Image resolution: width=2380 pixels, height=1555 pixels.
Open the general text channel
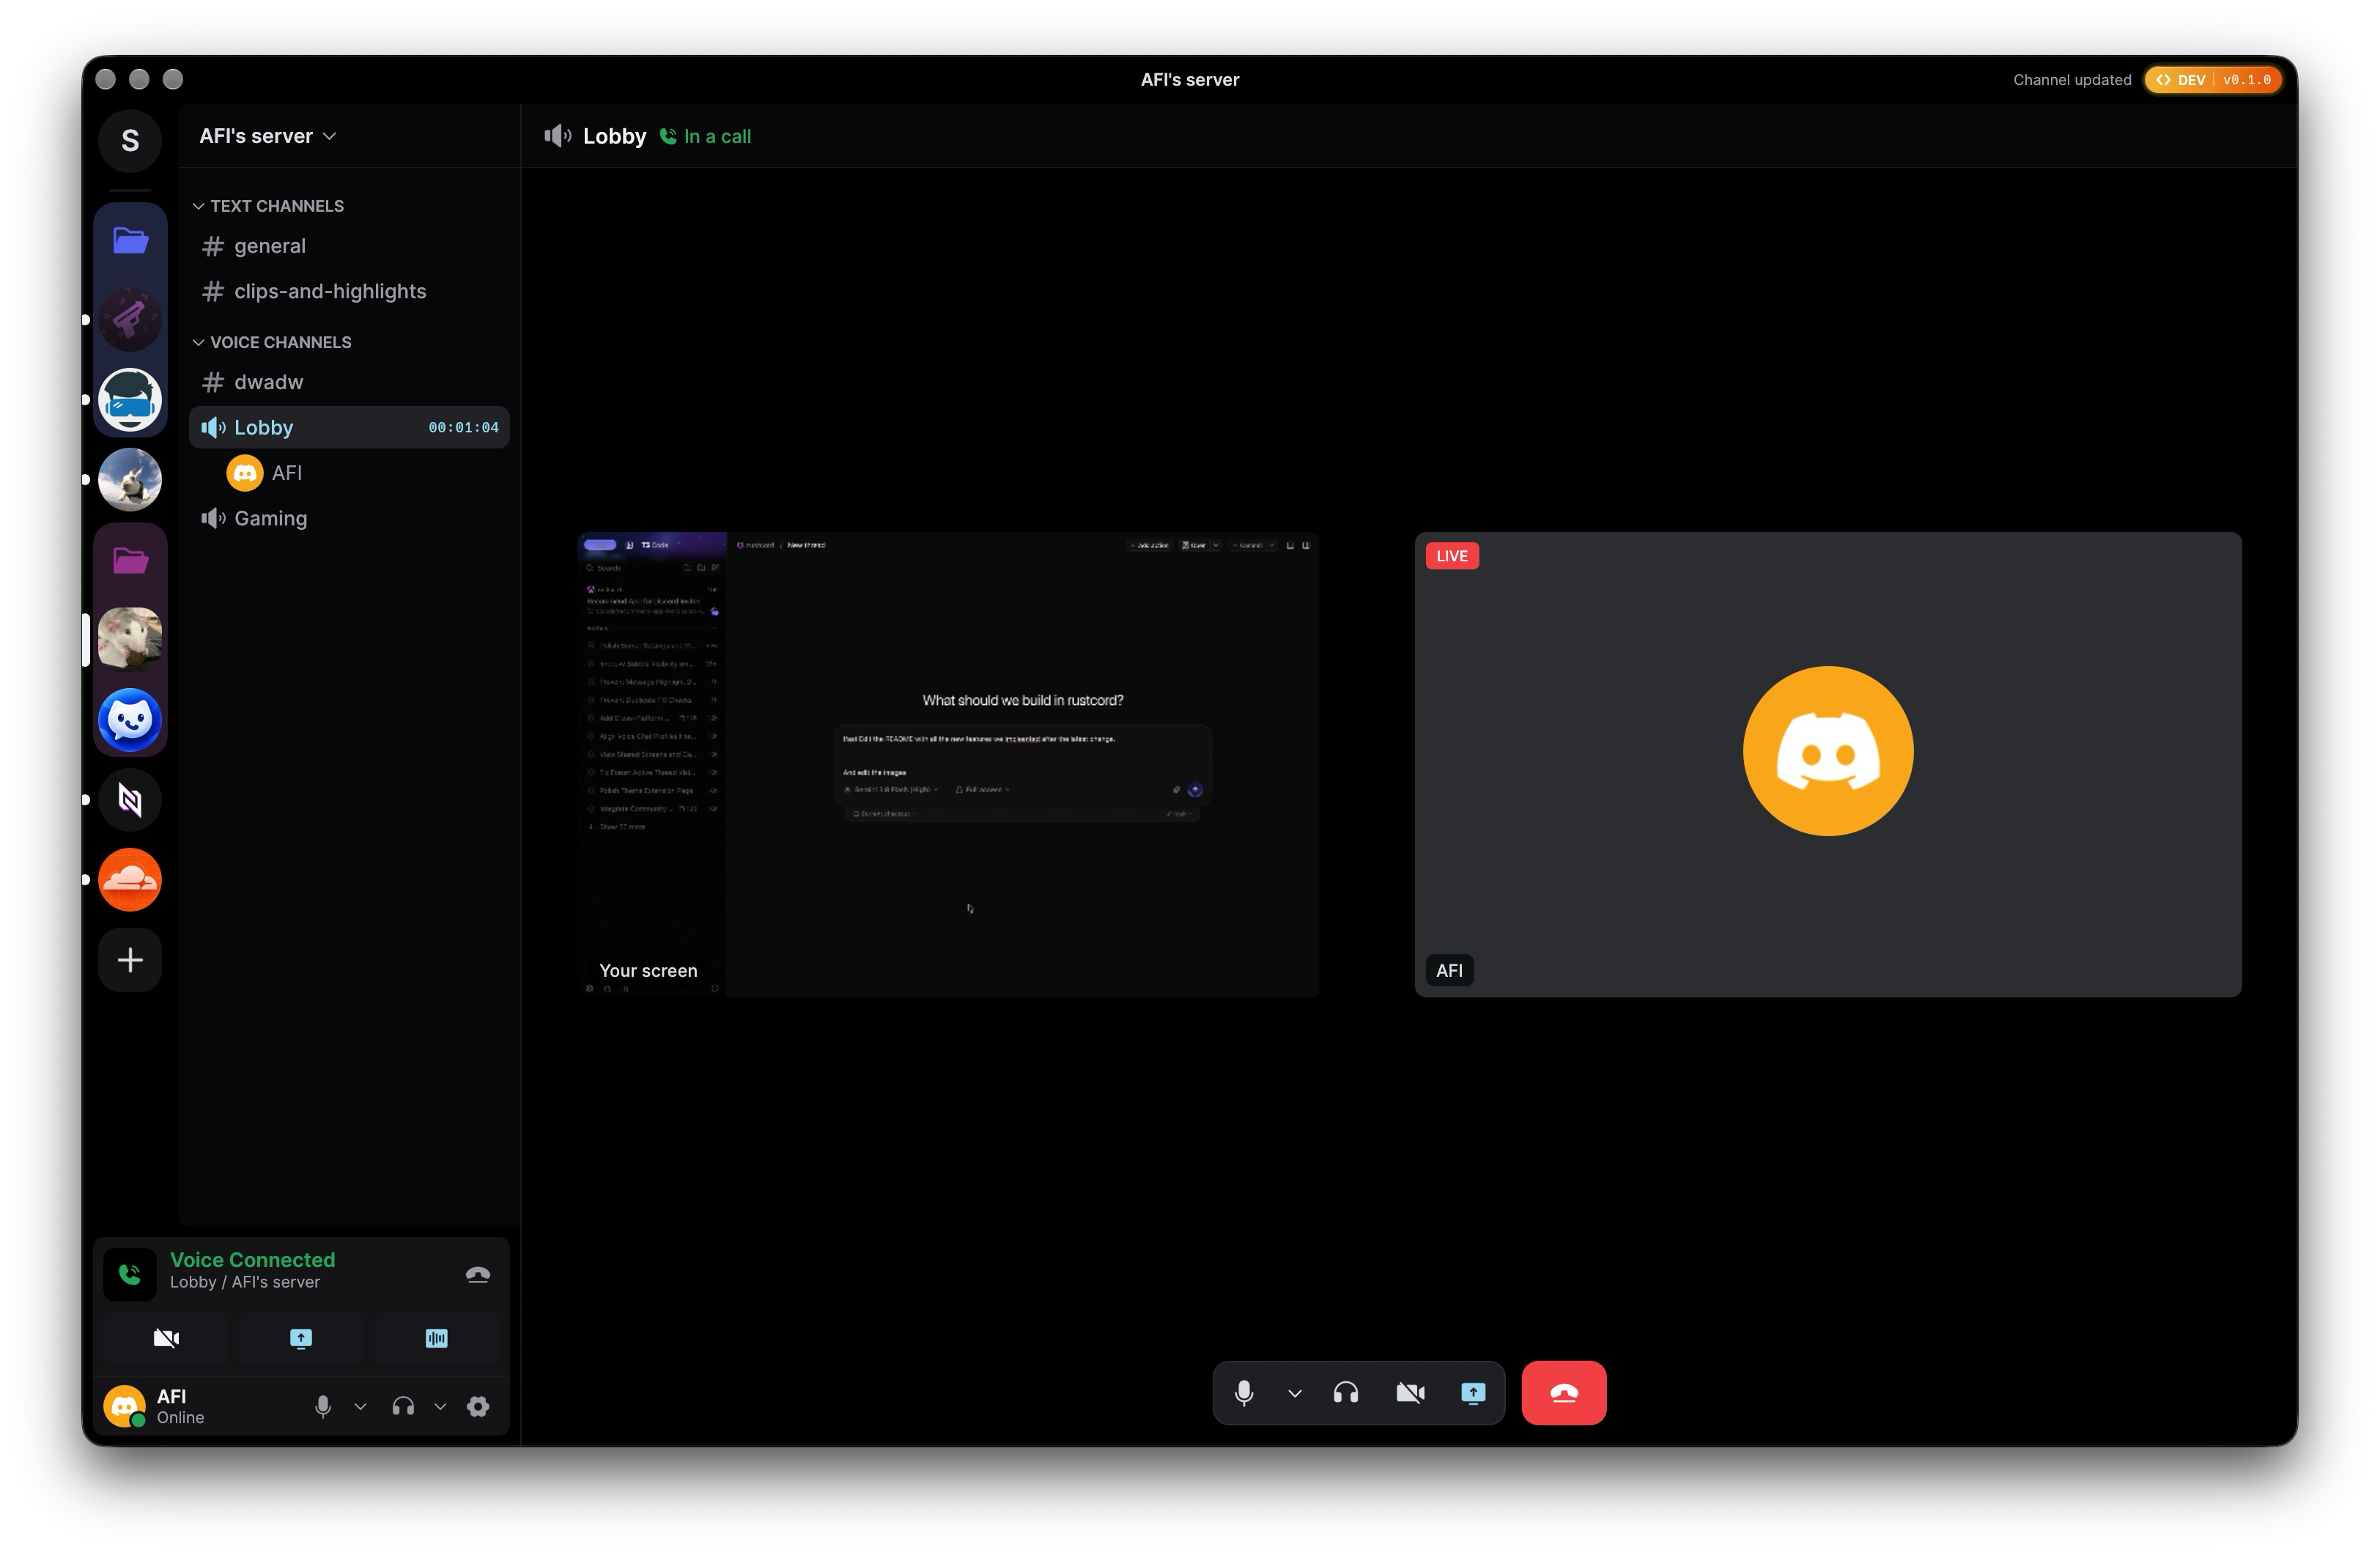tap(349, 246)
